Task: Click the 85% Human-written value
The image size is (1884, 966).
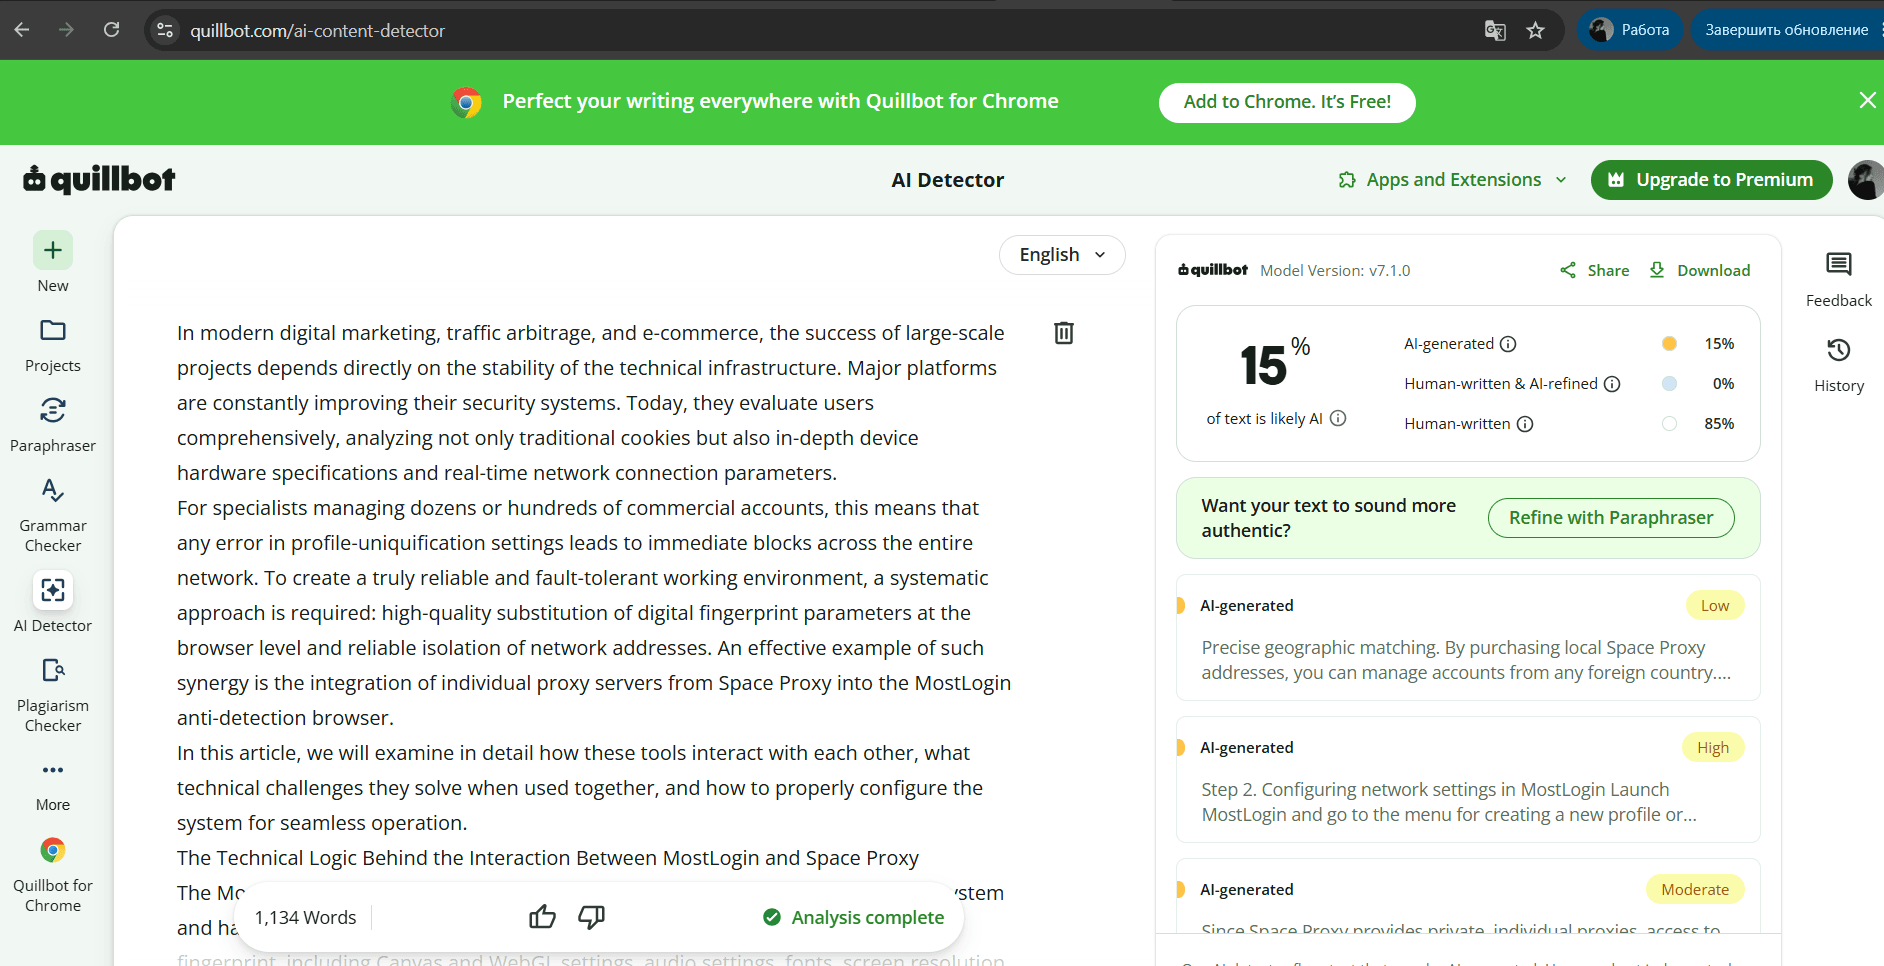Action: 1719,424
